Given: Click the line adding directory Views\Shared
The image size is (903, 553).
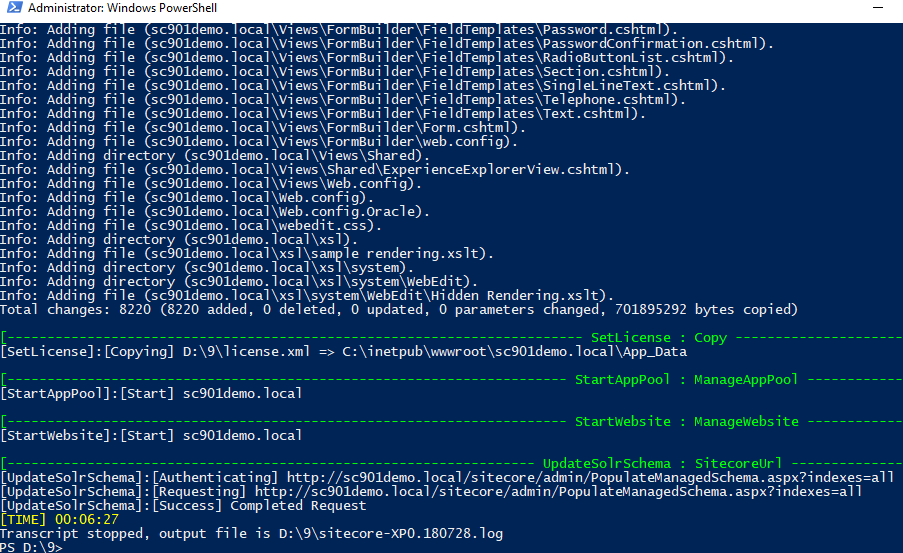Looking at the screenshot, I should tap(215, 156).
